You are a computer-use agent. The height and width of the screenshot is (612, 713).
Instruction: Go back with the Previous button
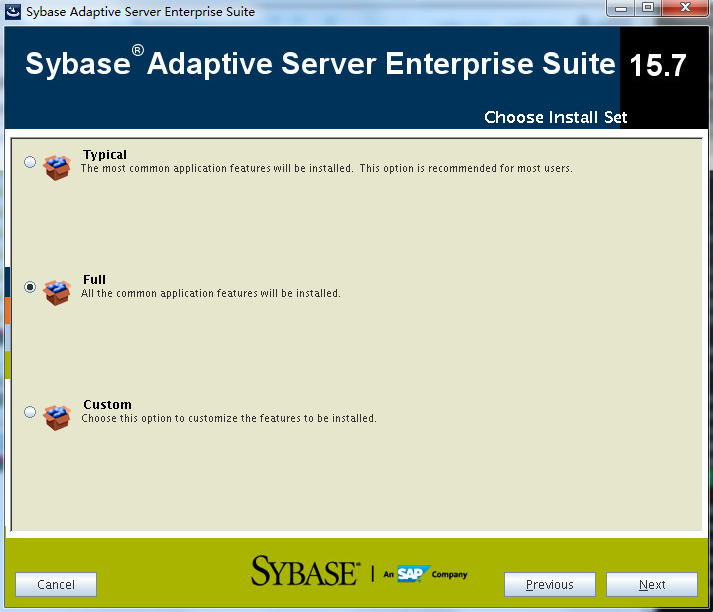(549, 585)
